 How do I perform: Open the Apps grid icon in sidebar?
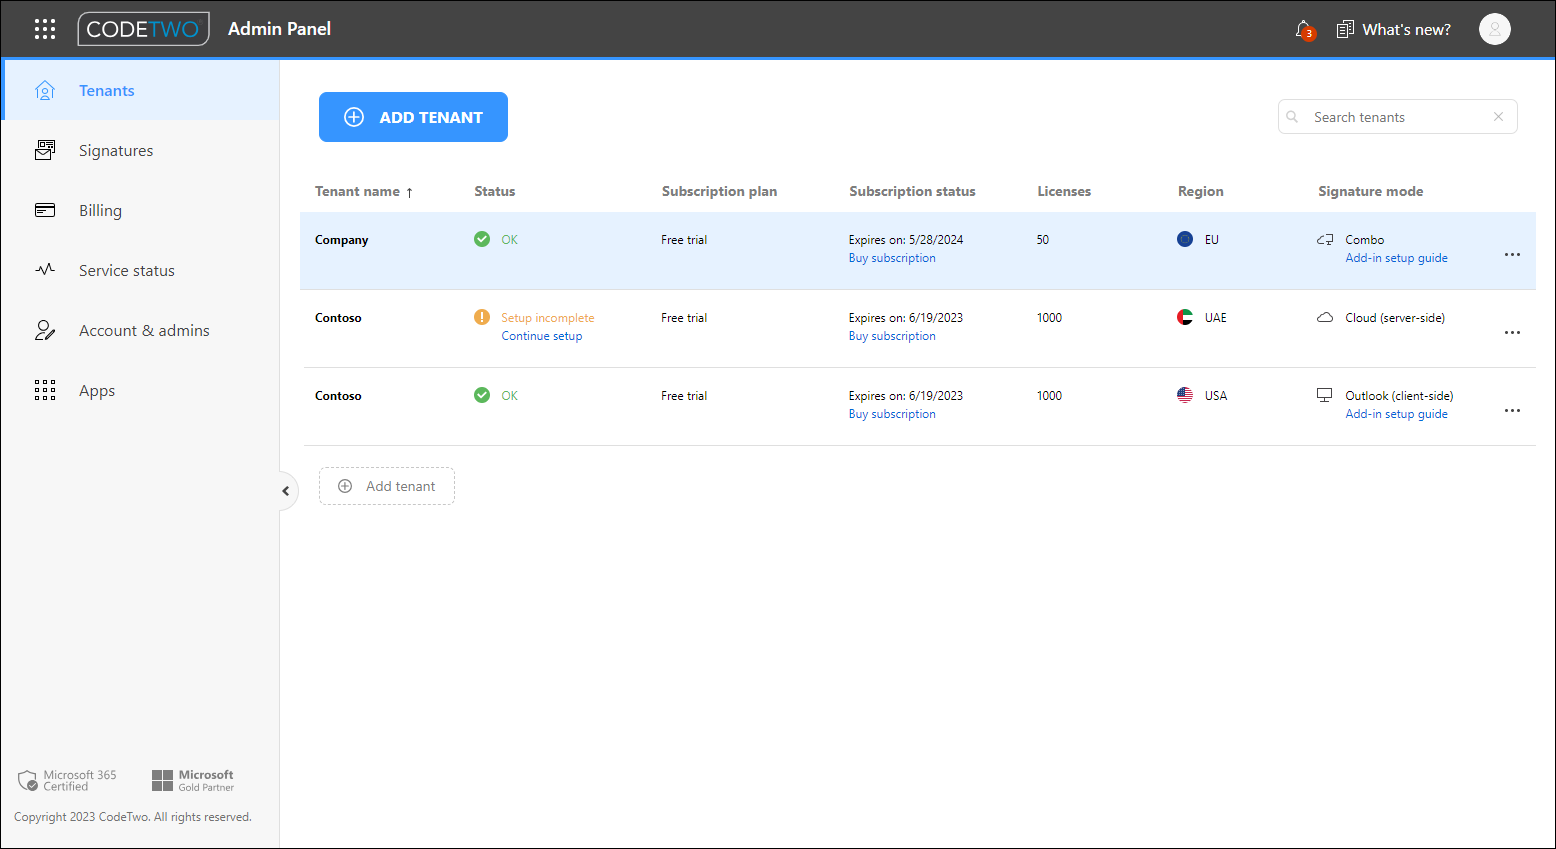coord(45,390)
